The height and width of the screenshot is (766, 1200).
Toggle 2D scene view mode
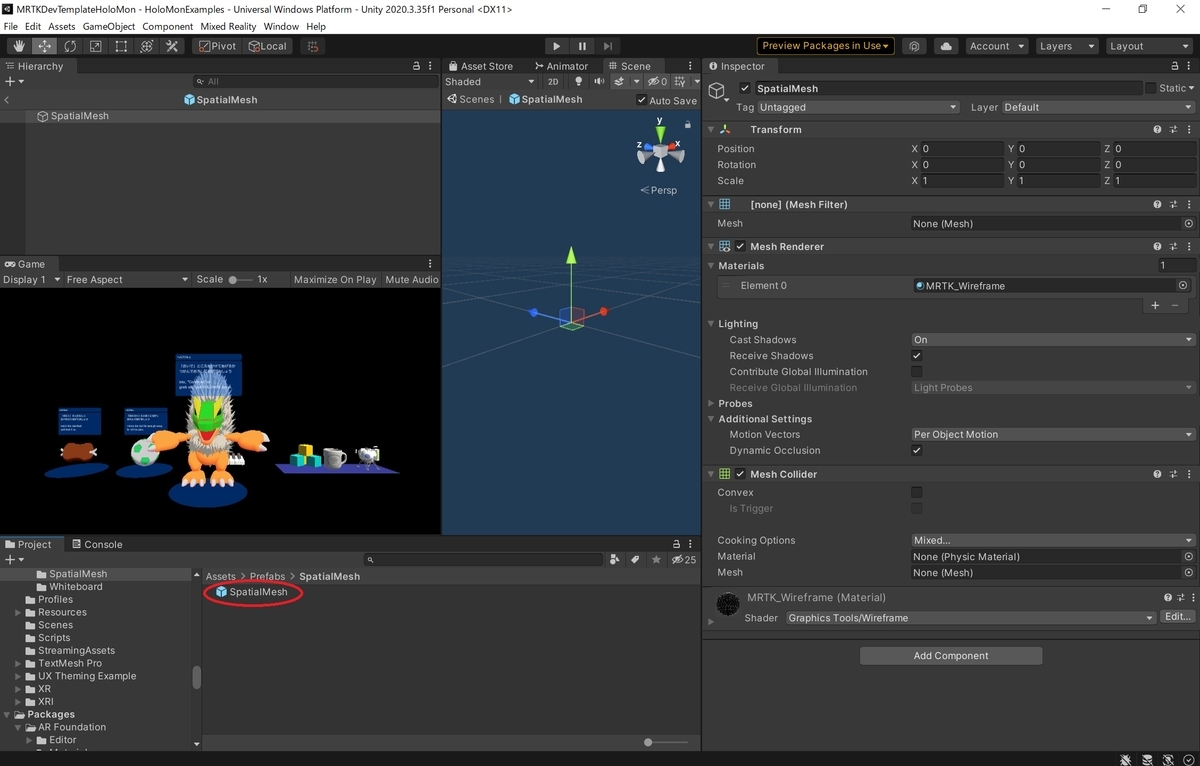coord(553,82)
